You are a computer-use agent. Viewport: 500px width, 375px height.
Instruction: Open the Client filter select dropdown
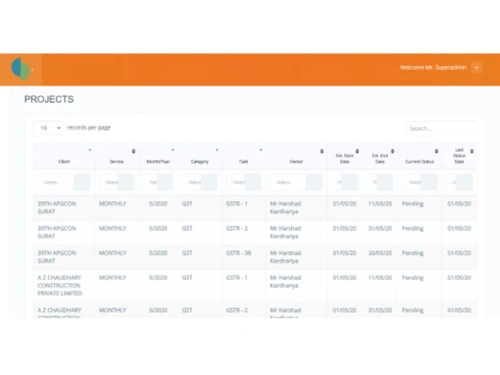(x=64, y=182)
